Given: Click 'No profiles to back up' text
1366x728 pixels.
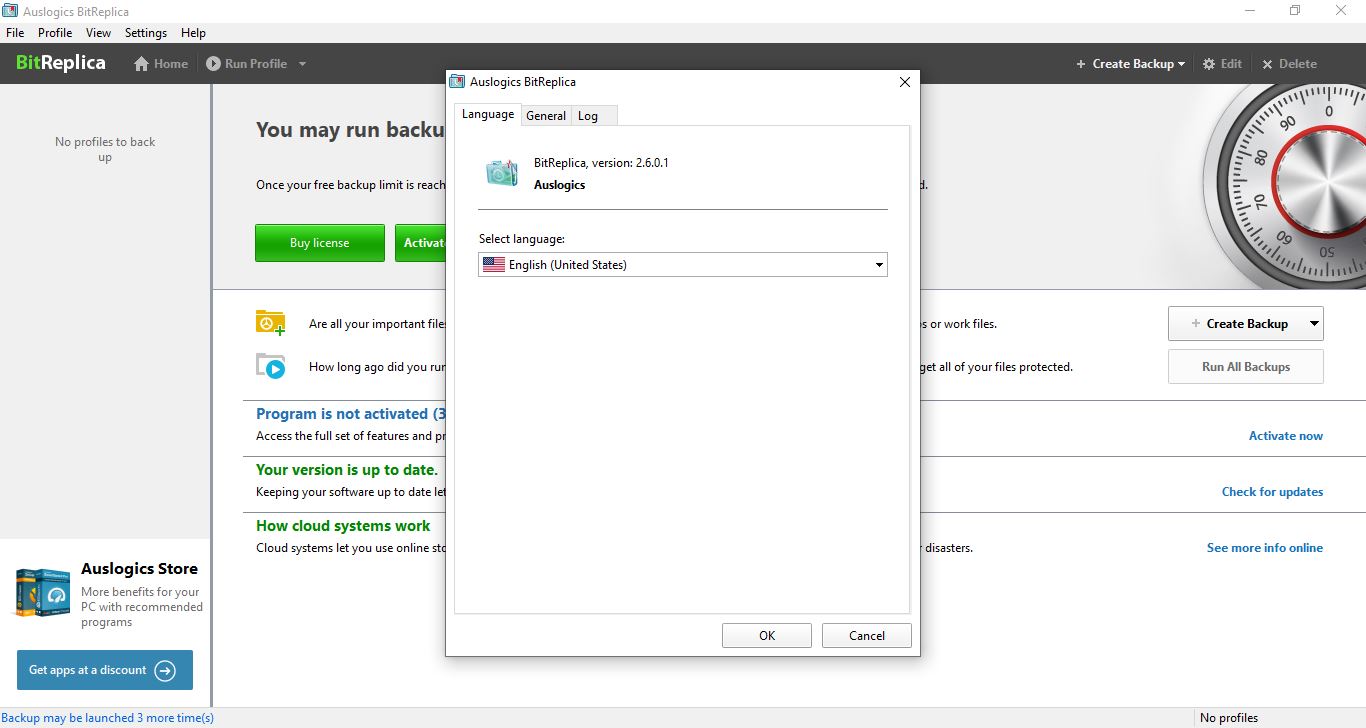Looking at the screenshot, I should (x=105, y=149).
